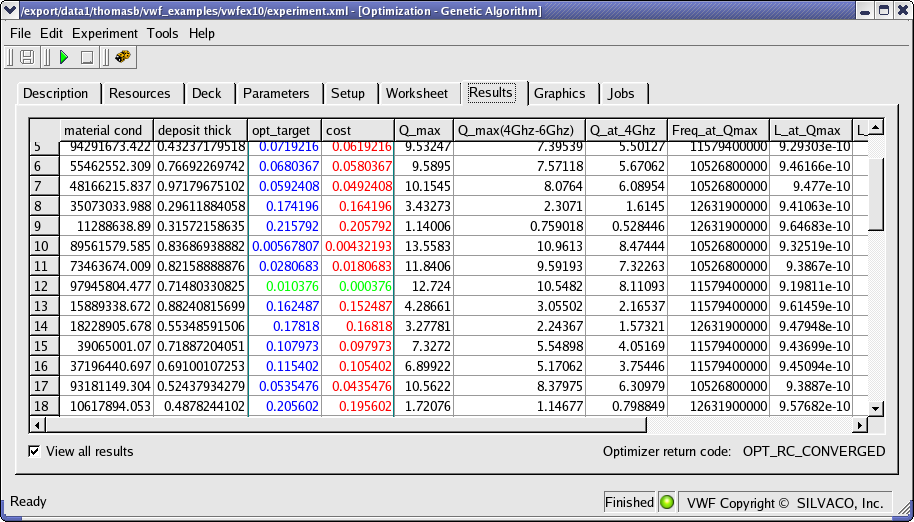The height and width of the screenshot is (522, 914).
Task: Select row header 14
Action: [44, 326]
